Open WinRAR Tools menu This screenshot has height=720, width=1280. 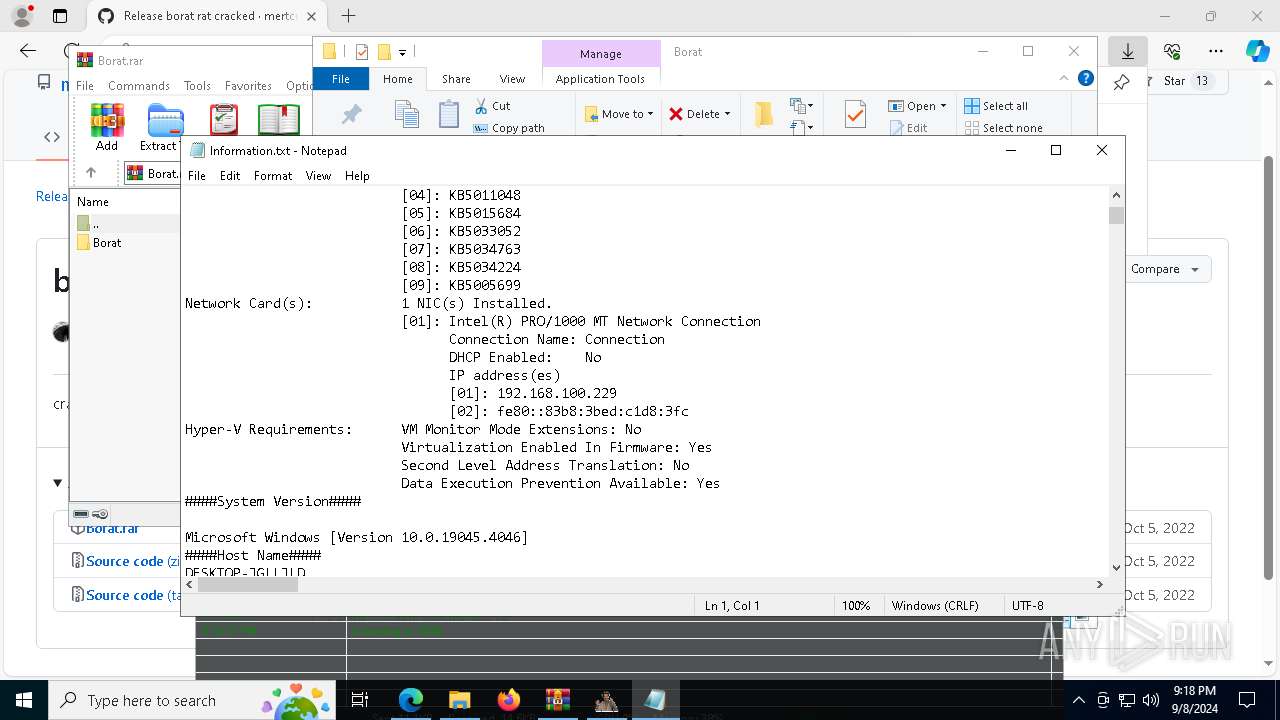[197, 86]
